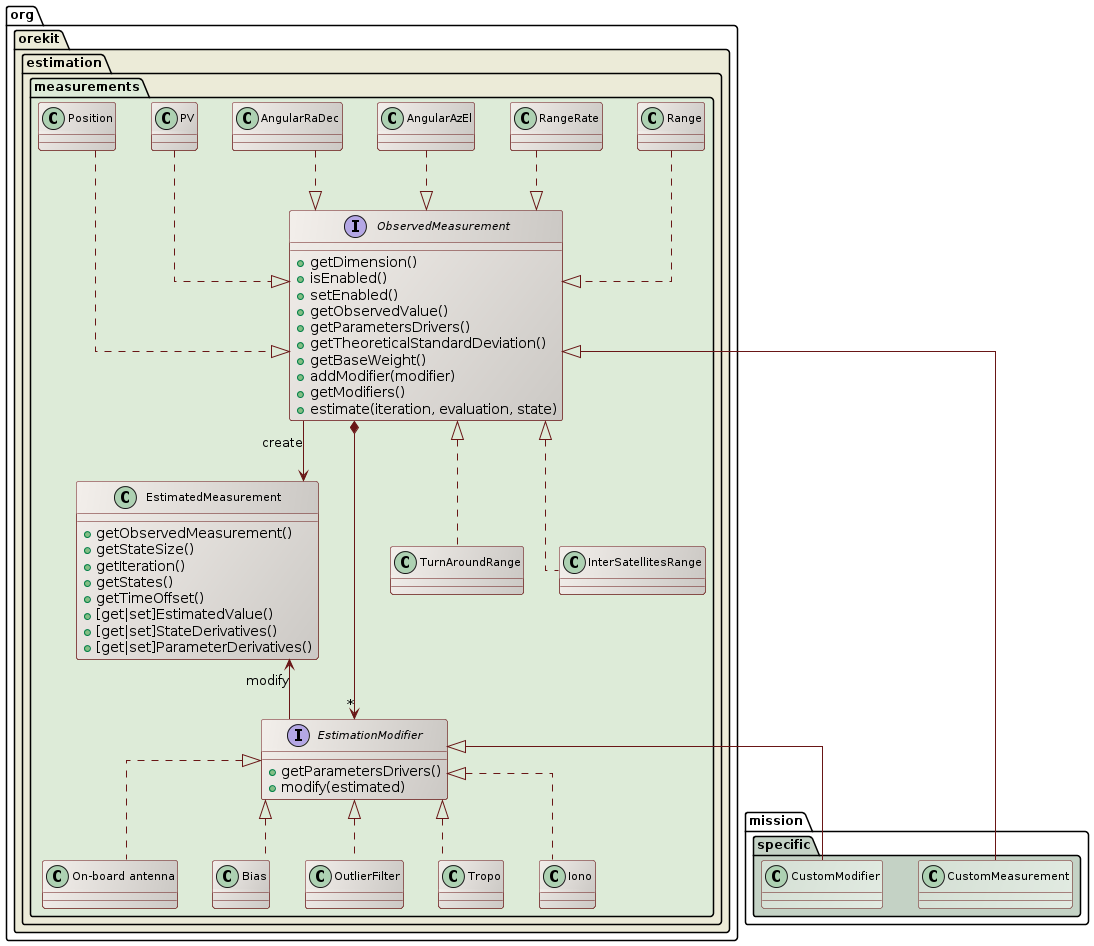Click the class icon of RangeRate
1094x946 pixels.
pyautogui.click(x=525, y=118)
